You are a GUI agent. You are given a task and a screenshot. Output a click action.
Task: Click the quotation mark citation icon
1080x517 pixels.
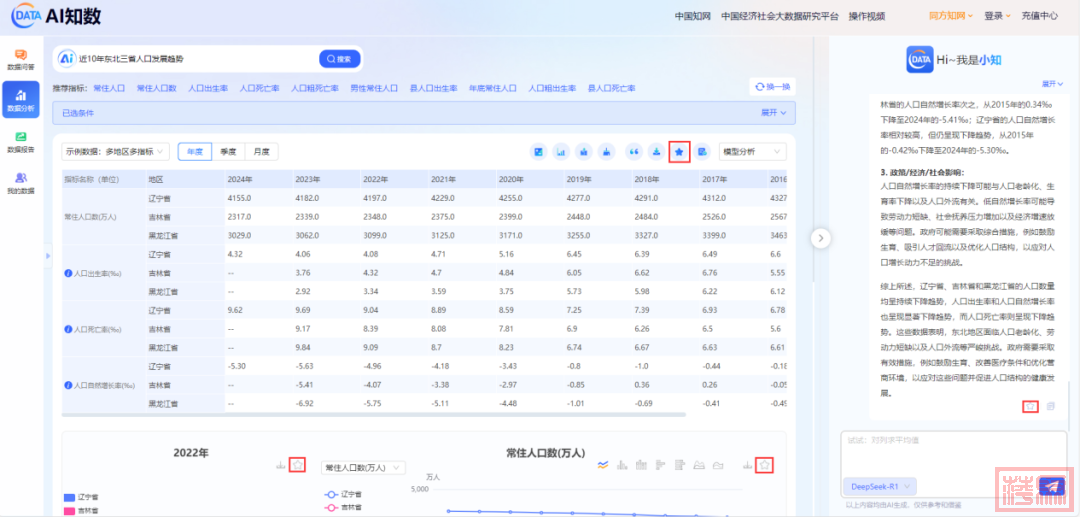point(632,152)
